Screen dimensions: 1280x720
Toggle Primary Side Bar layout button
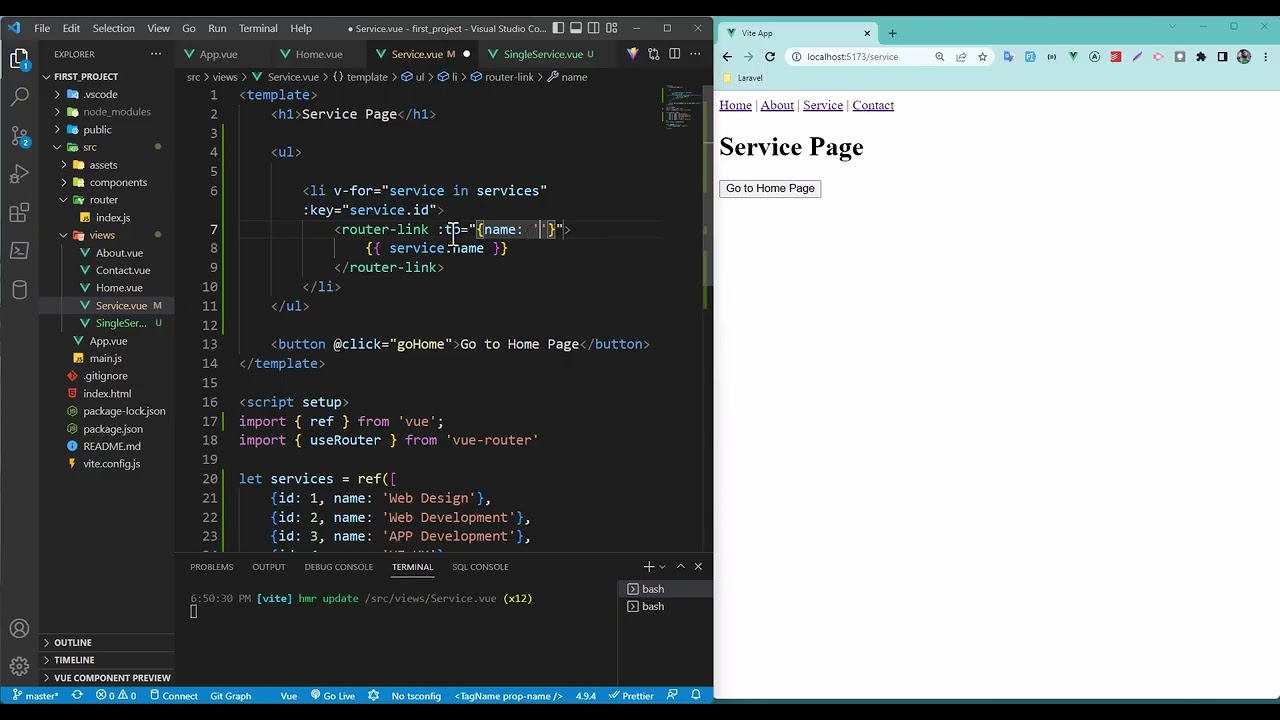(558, 28)
